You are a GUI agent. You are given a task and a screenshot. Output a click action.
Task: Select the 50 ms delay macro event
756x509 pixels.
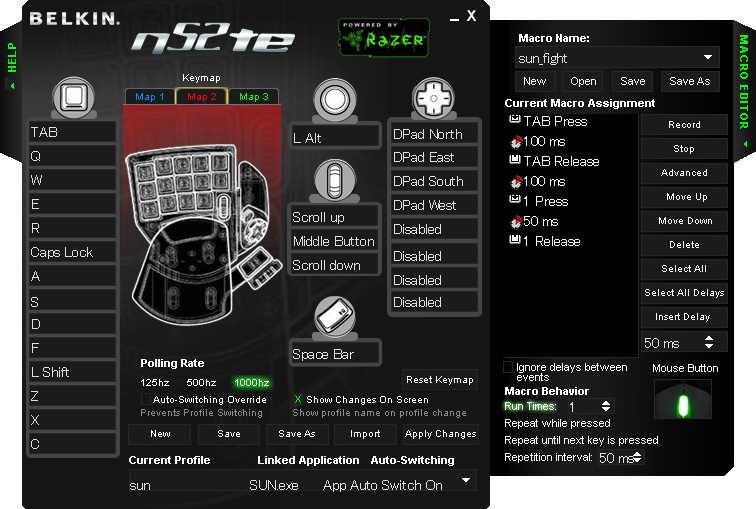pos(534,221)
